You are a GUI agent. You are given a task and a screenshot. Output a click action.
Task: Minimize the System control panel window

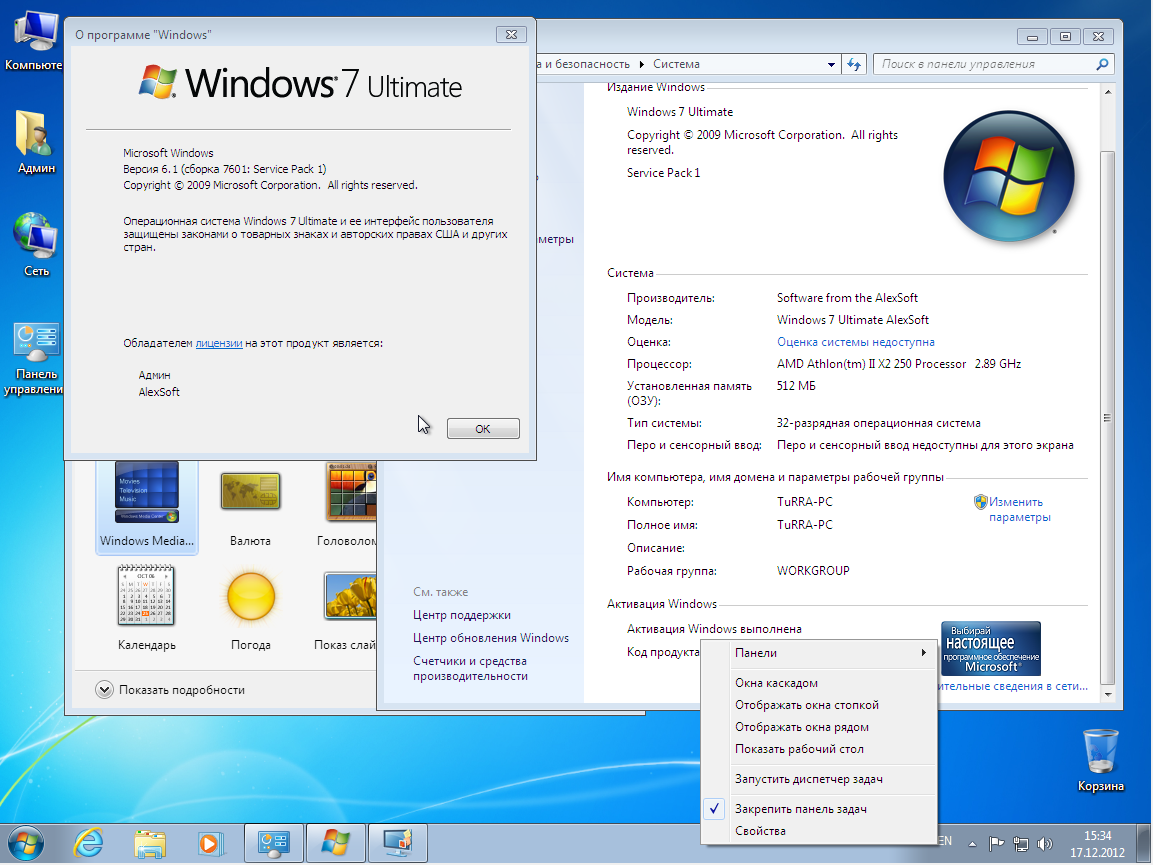point(1032,36)
